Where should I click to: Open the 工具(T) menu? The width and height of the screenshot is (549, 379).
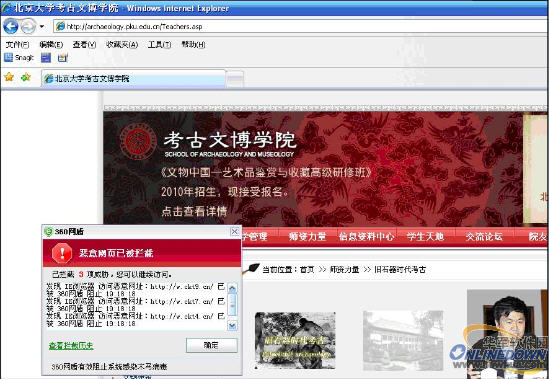(159, 44)
